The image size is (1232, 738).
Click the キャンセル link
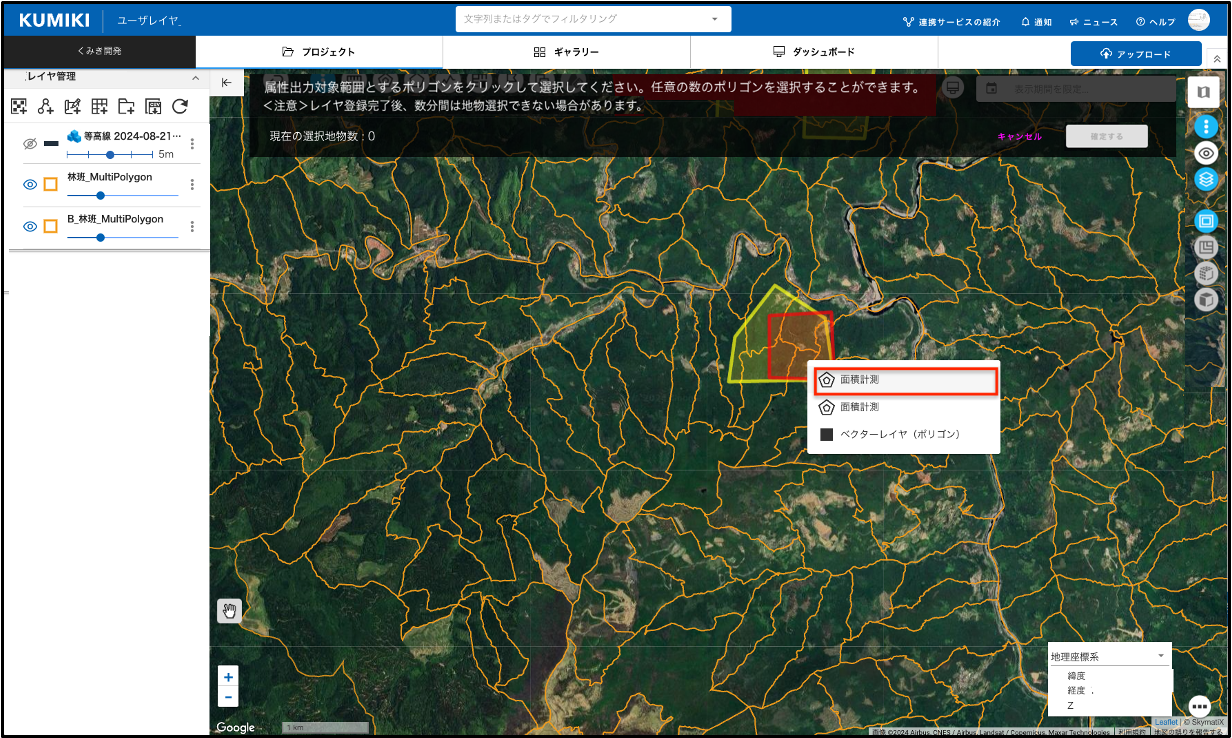click(1019, 137)
